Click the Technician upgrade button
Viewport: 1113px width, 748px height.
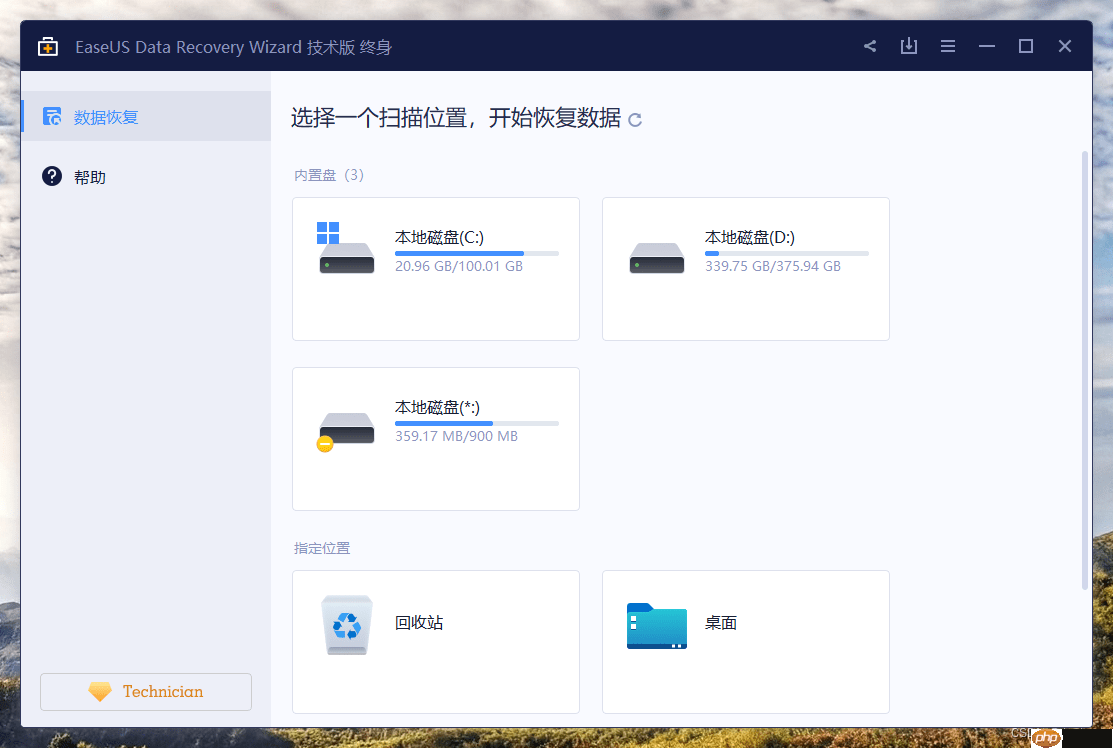point(145,691)
